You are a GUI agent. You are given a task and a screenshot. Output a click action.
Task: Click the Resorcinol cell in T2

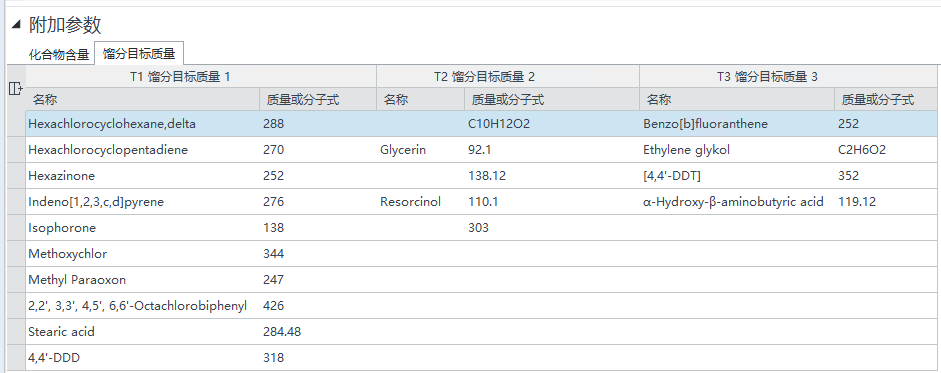420,201
